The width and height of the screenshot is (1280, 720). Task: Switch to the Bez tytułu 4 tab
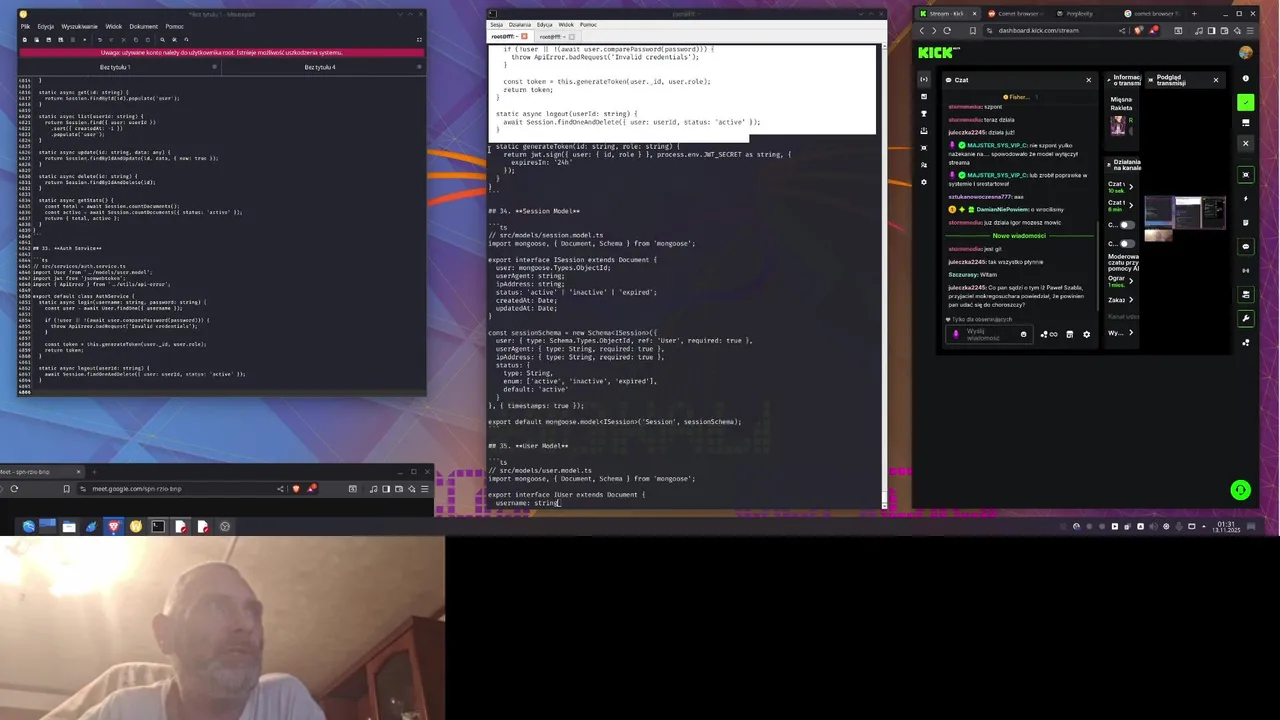point(320,67)
